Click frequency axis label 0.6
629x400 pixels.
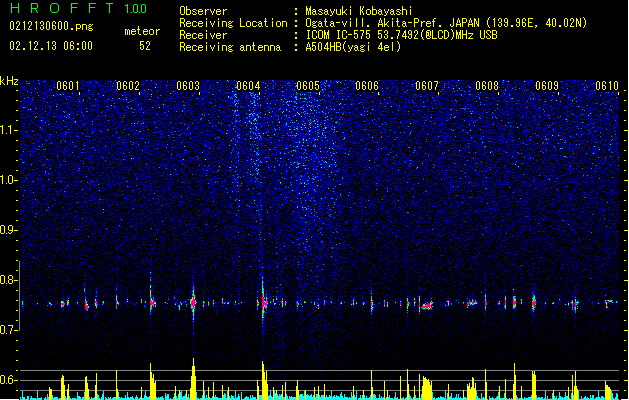9,380
